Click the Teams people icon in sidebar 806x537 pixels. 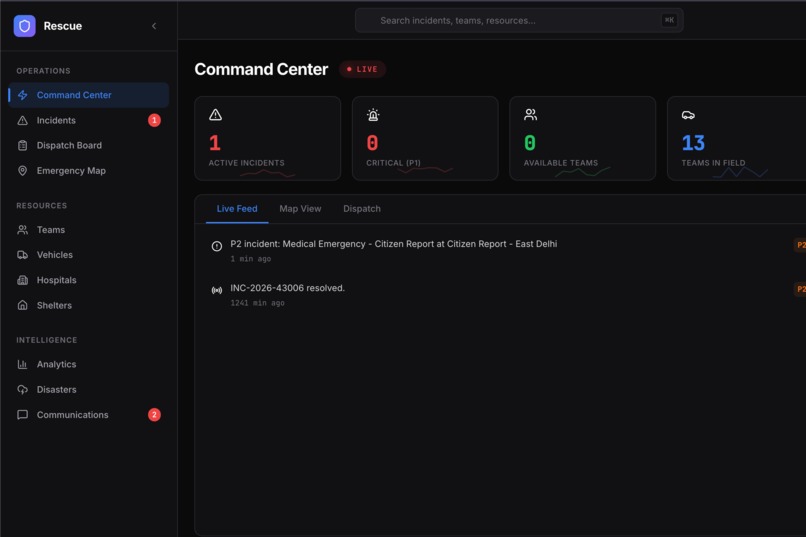click(23, 230)
